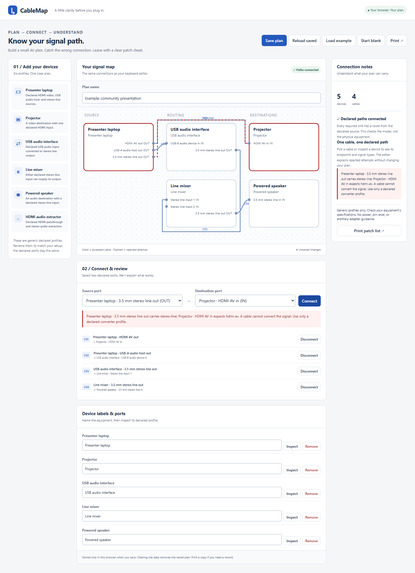Image resolution: width=415 pixels, height=573 pixels.
Task: Remove the Presenter laptop device
Action: tap(311, 447)
